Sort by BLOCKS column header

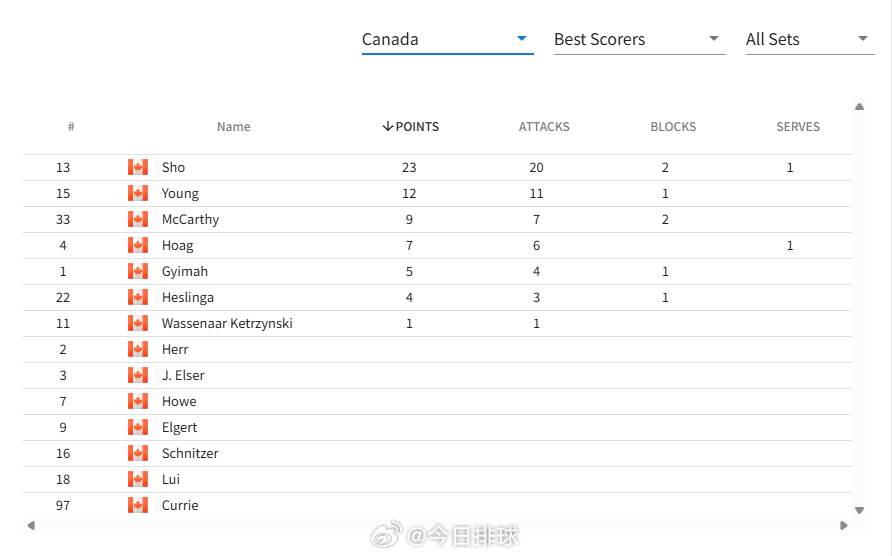tap(673, 126)
